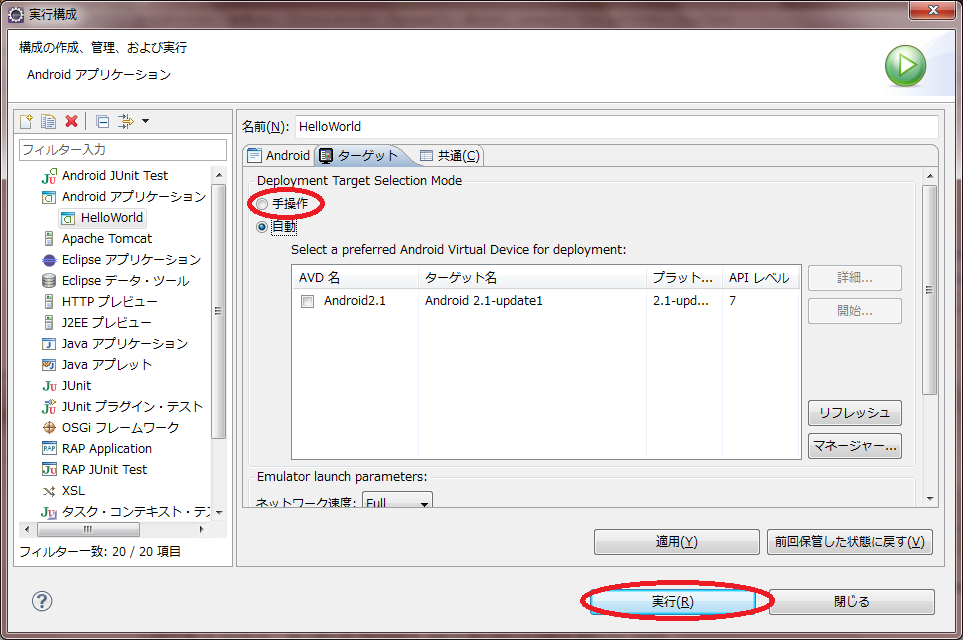Image resolution: width=963 pixels, height=640 pixels.
Task: Click the 実行(R) button
Action: 673,601
